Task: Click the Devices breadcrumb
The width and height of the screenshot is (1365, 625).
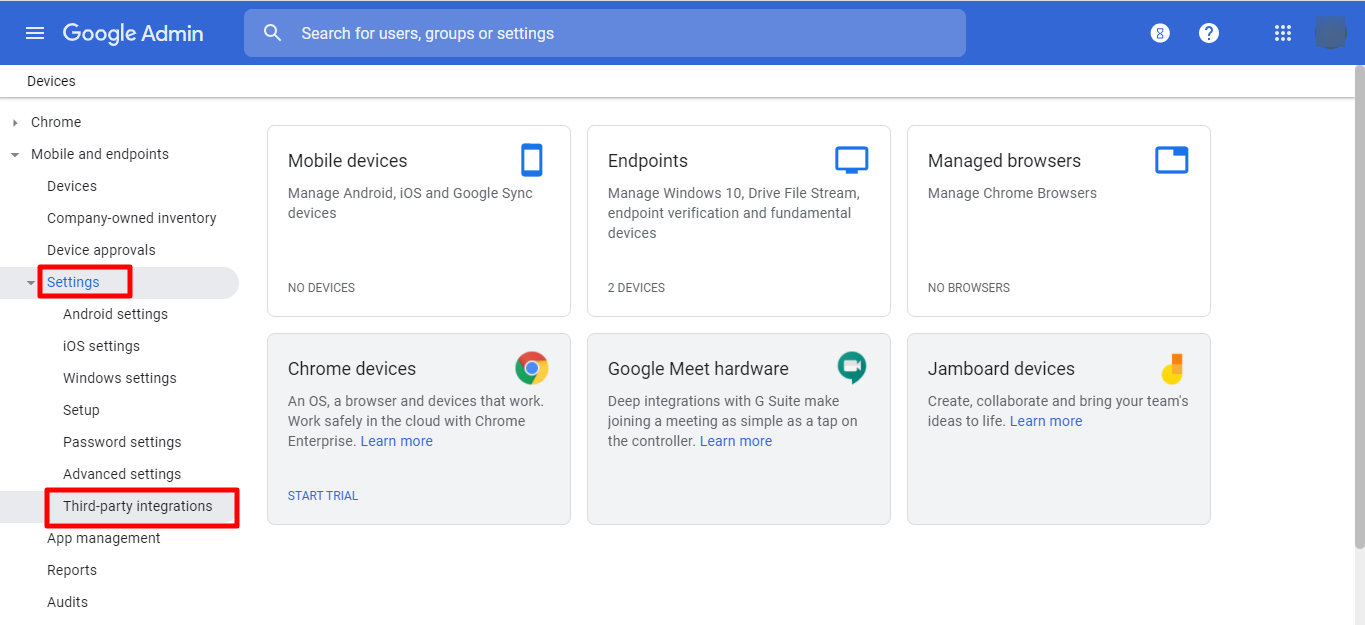Action: pyautogui.click(x=51, y=81)
